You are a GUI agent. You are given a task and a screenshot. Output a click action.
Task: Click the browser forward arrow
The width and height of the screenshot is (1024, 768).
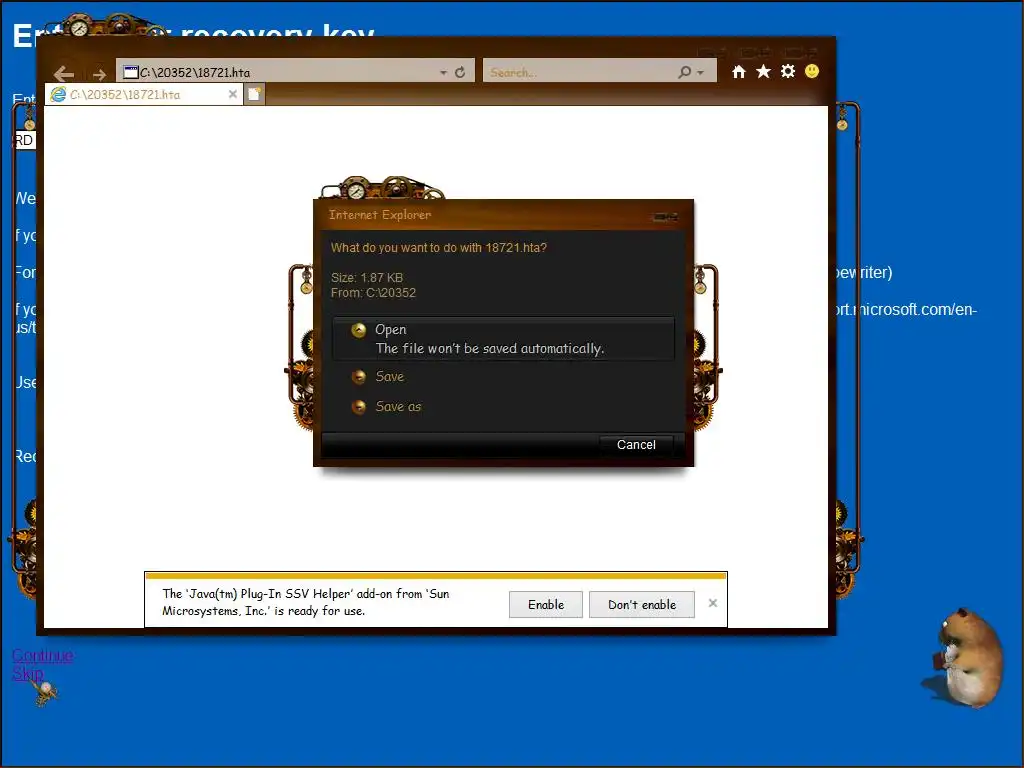coord(99,74)
